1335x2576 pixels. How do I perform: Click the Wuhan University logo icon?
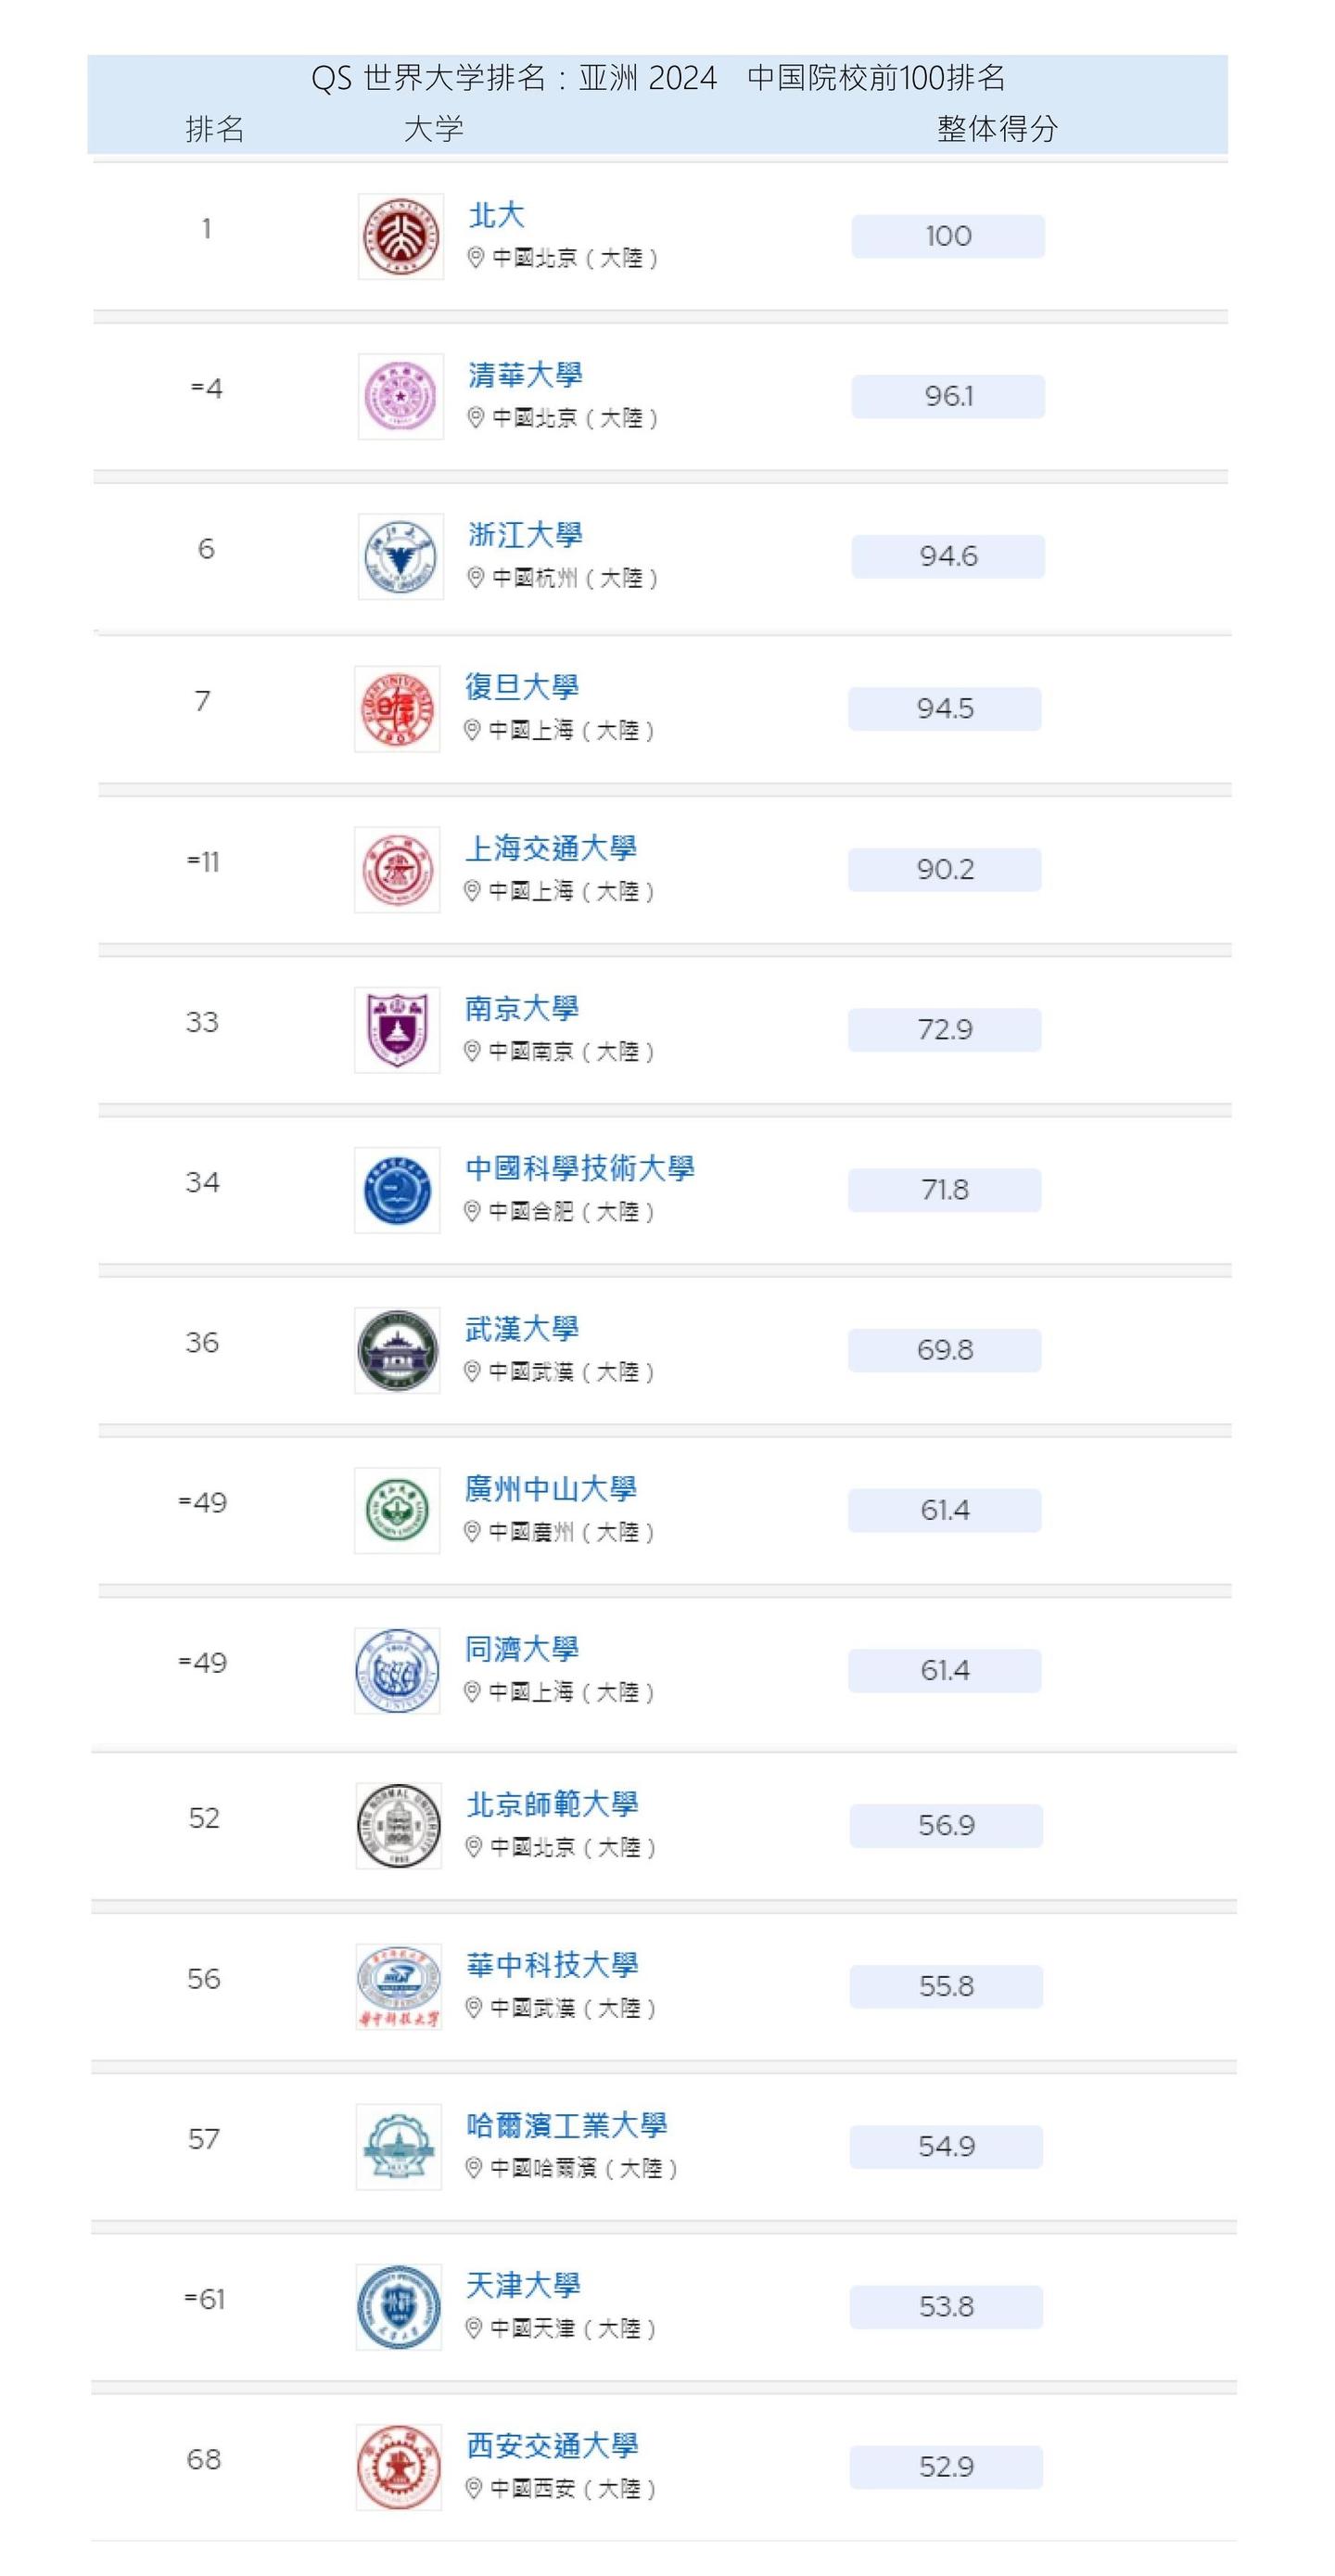(397, 1350)
